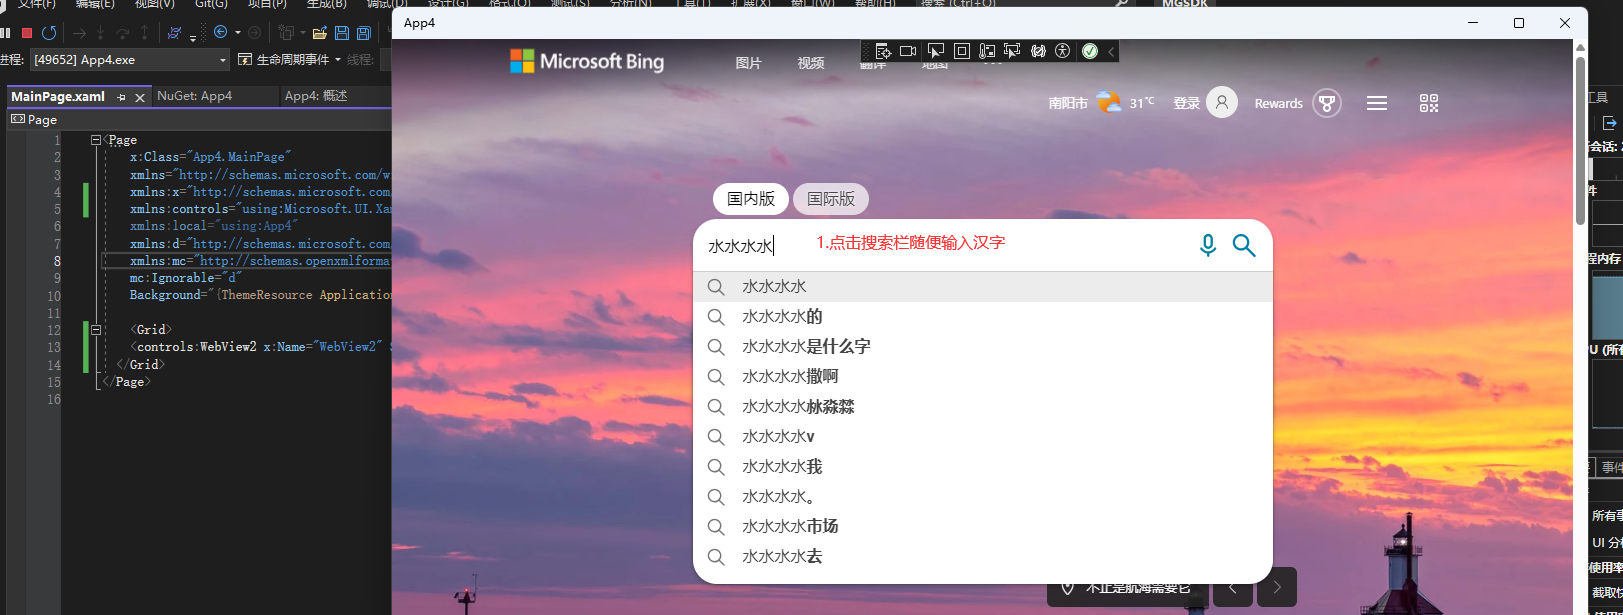
Task: Open the process App4.exe combo box
Action: click(130, 60)
